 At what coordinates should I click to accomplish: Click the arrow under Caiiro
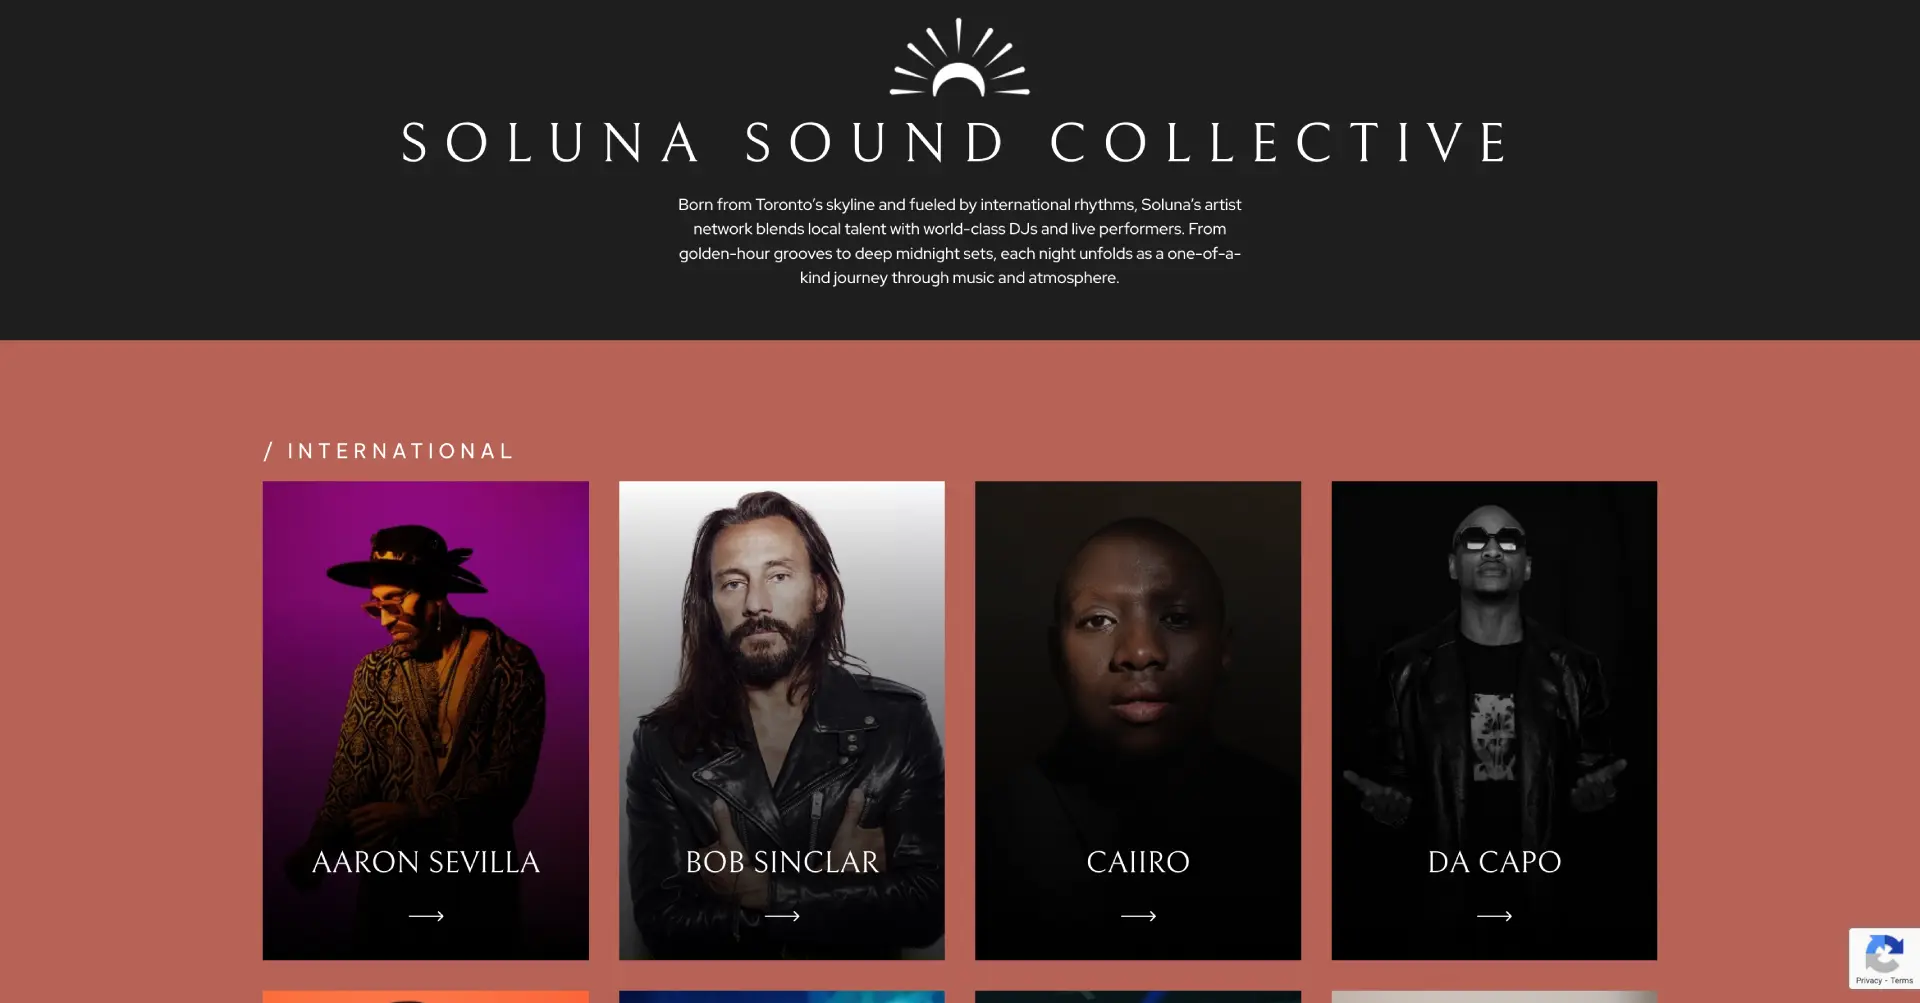pos(1138,916)
